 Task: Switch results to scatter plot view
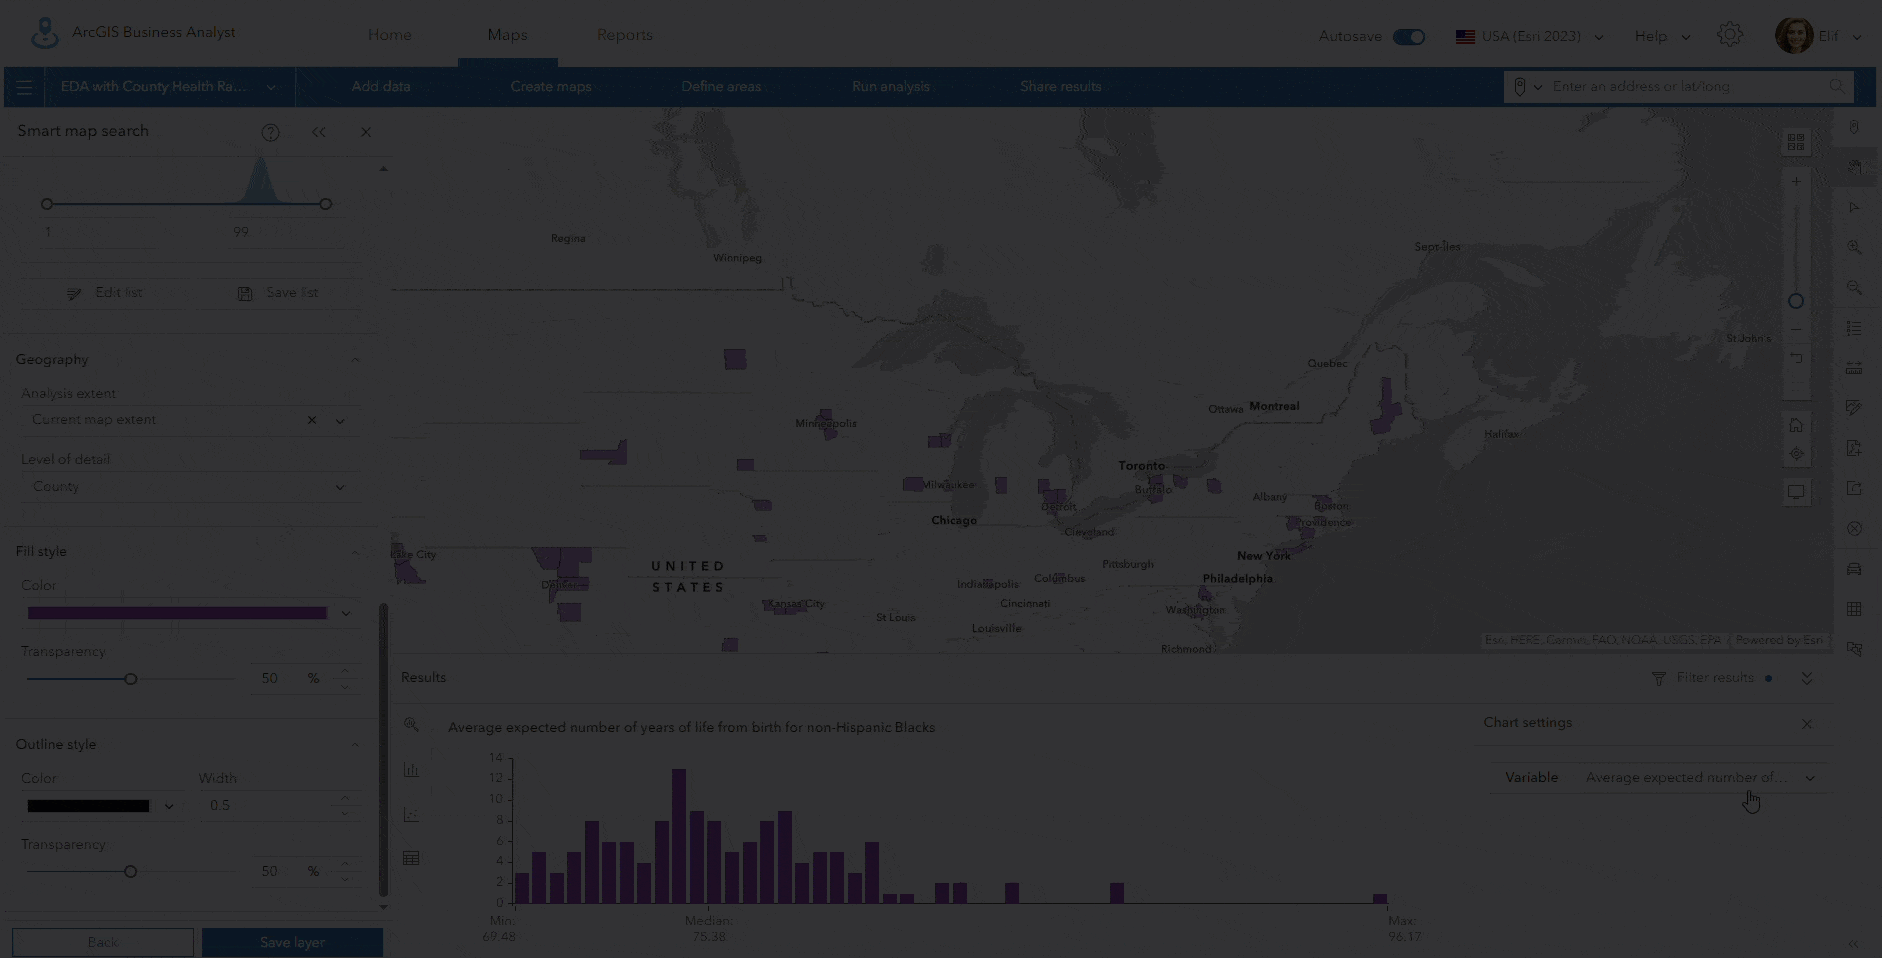click(411, 814)
